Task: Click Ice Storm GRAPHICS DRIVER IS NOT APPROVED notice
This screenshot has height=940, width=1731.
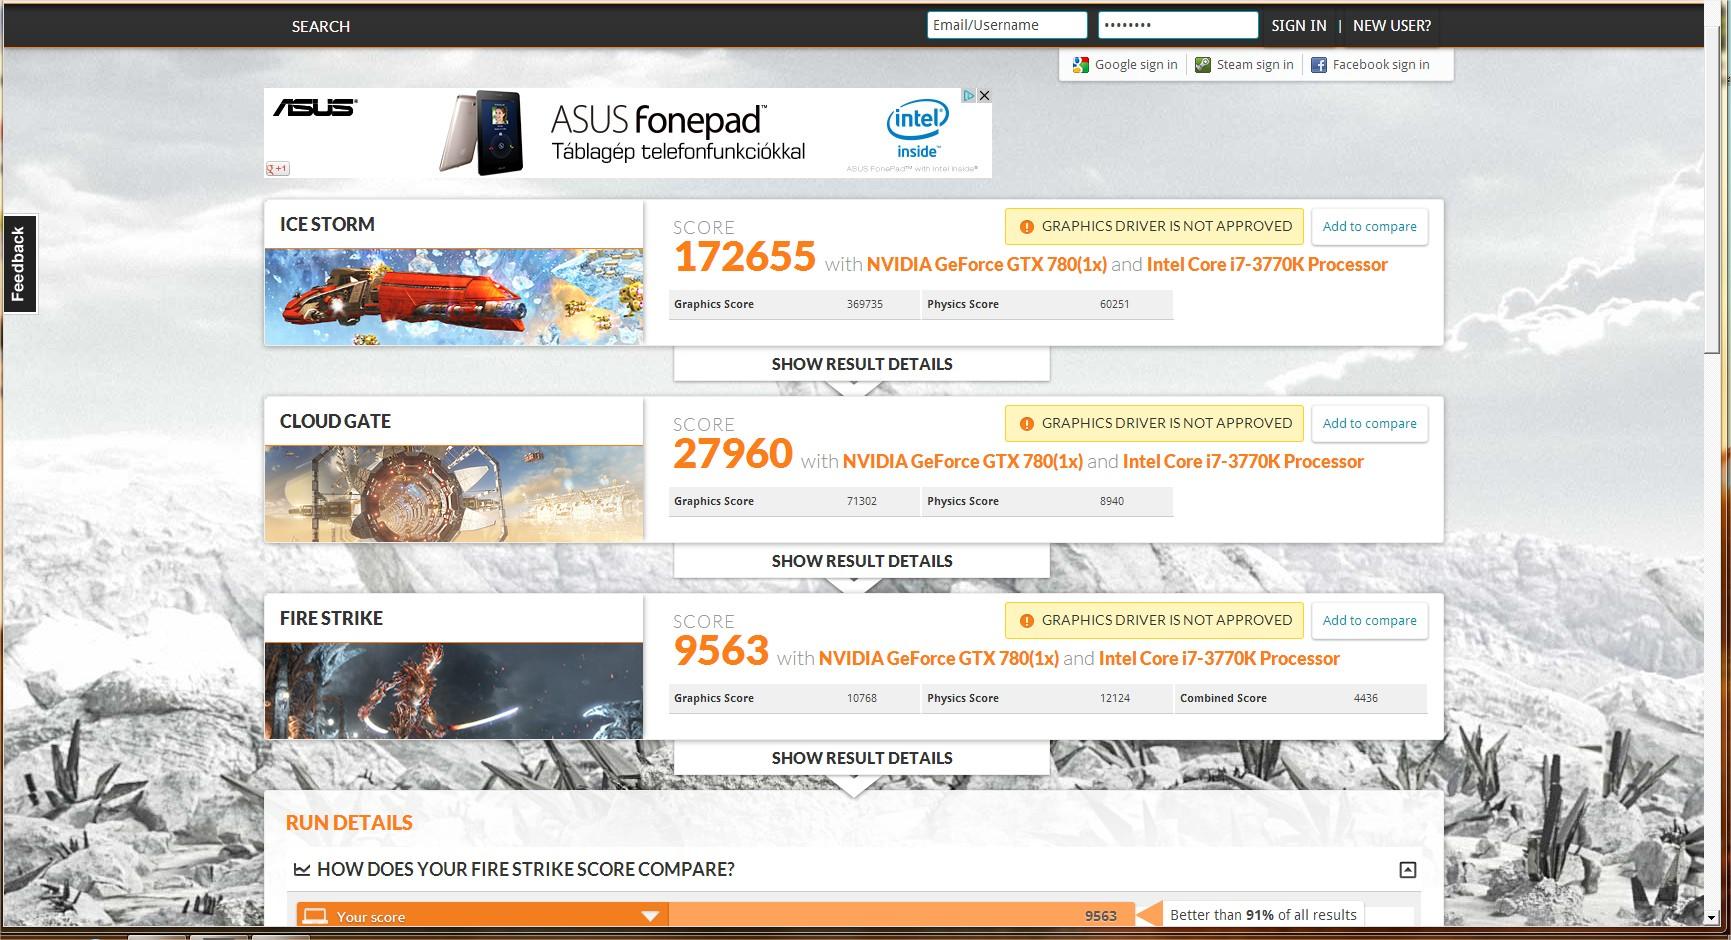Action: click(x=1155, y=227)
